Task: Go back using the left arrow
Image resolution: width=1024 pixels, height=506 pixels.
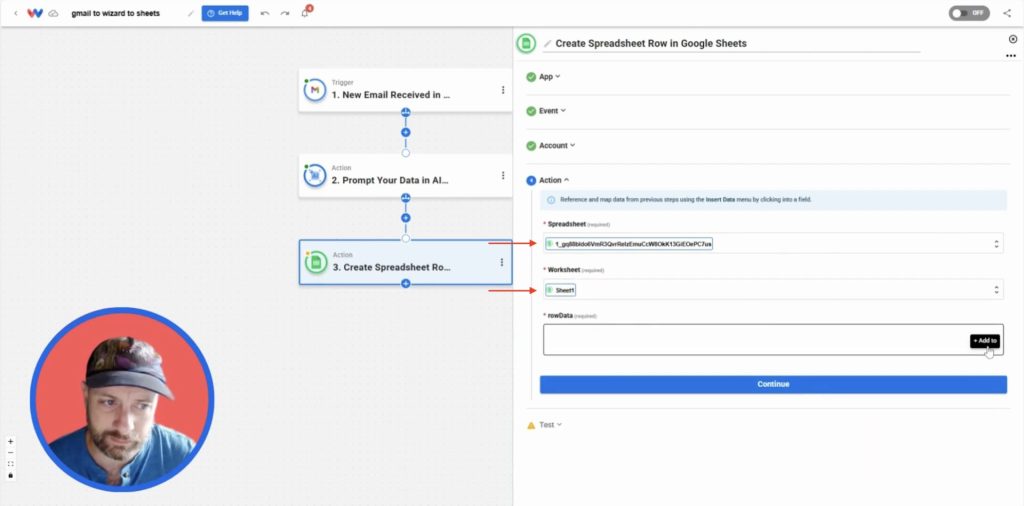Action: (x=16, y=13)
